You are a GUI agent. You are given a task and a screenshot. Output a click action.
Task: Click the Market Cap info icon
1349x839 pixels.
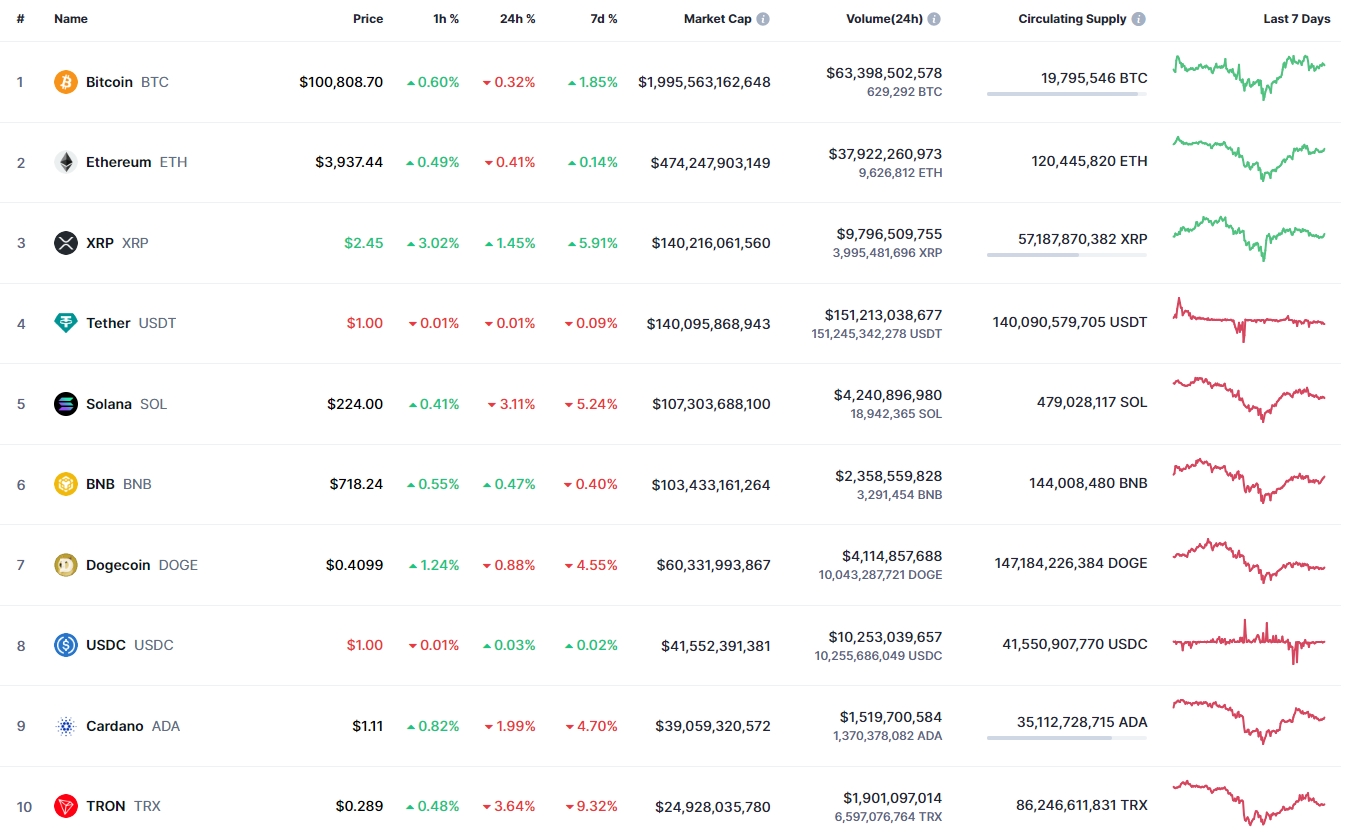(x=763, y=19)
